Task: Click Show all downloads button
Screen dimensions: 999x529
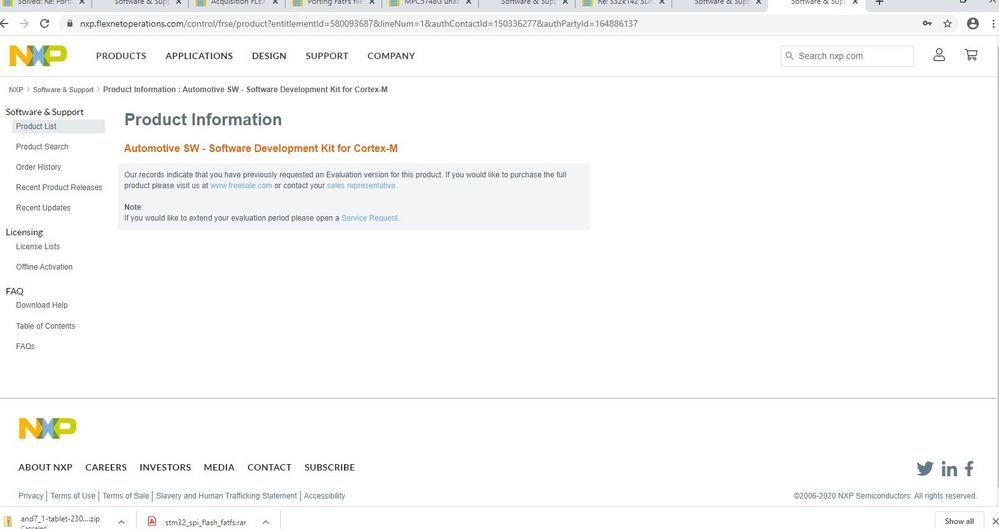Action: 959,521
